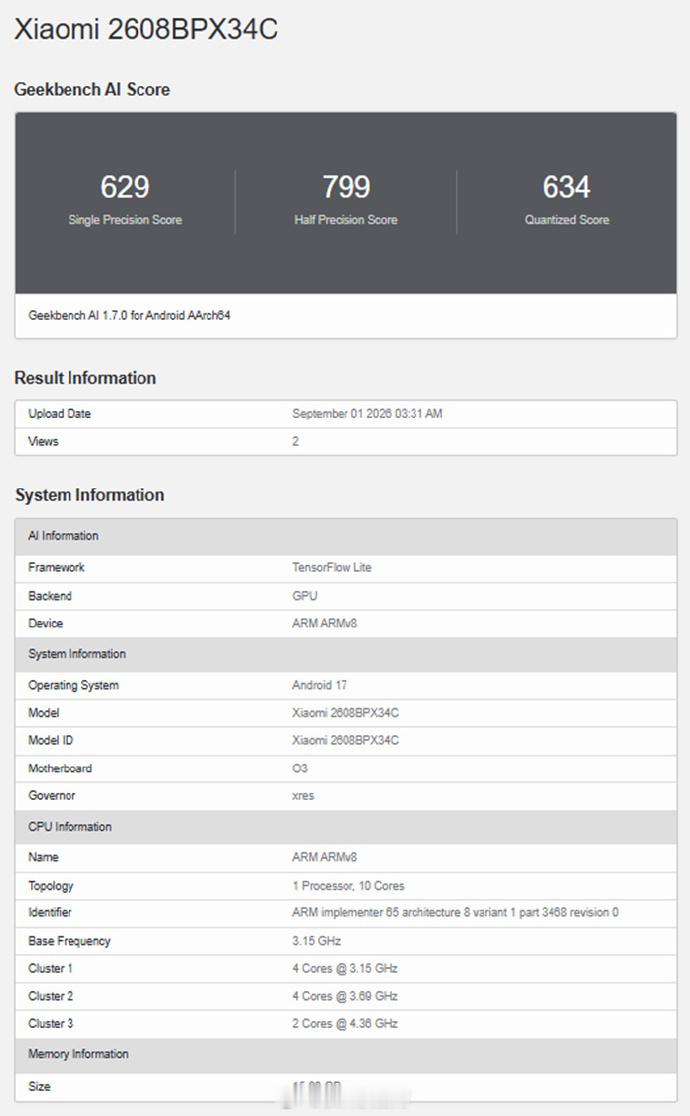Click the CPU Information section header
Image resolution: width=690 pixels, height=1116 pixels.
346,827
